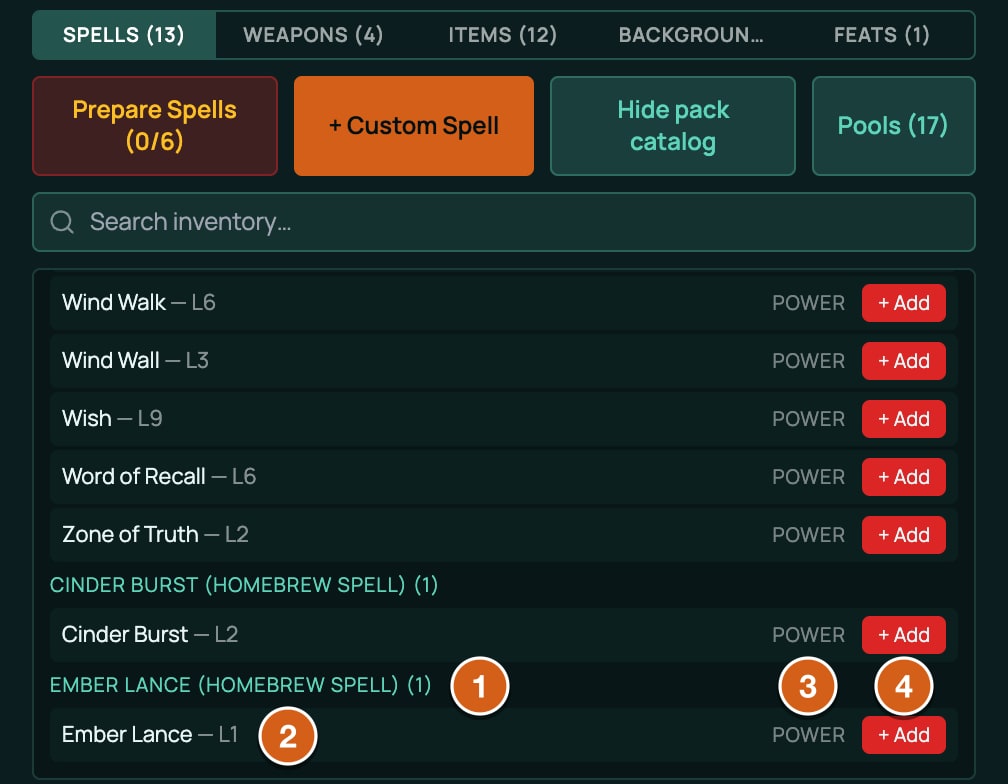Add the Zone of Truth spell
The height and width of the screenshot is (784, 1008).
904,535
